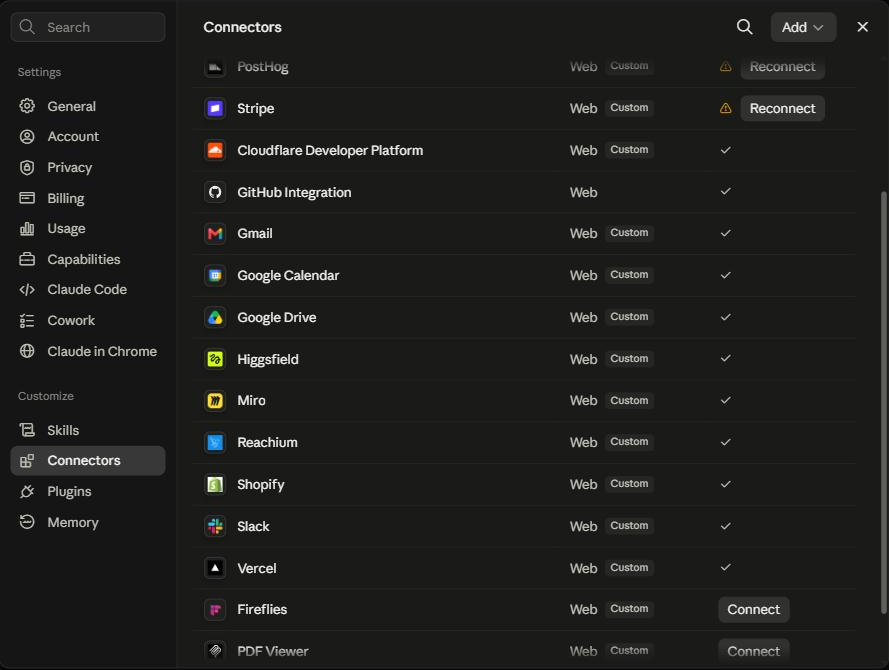The image size is (889, 670).
Task: Select Billing in the sidebar
Action: [x=88, y=198]
